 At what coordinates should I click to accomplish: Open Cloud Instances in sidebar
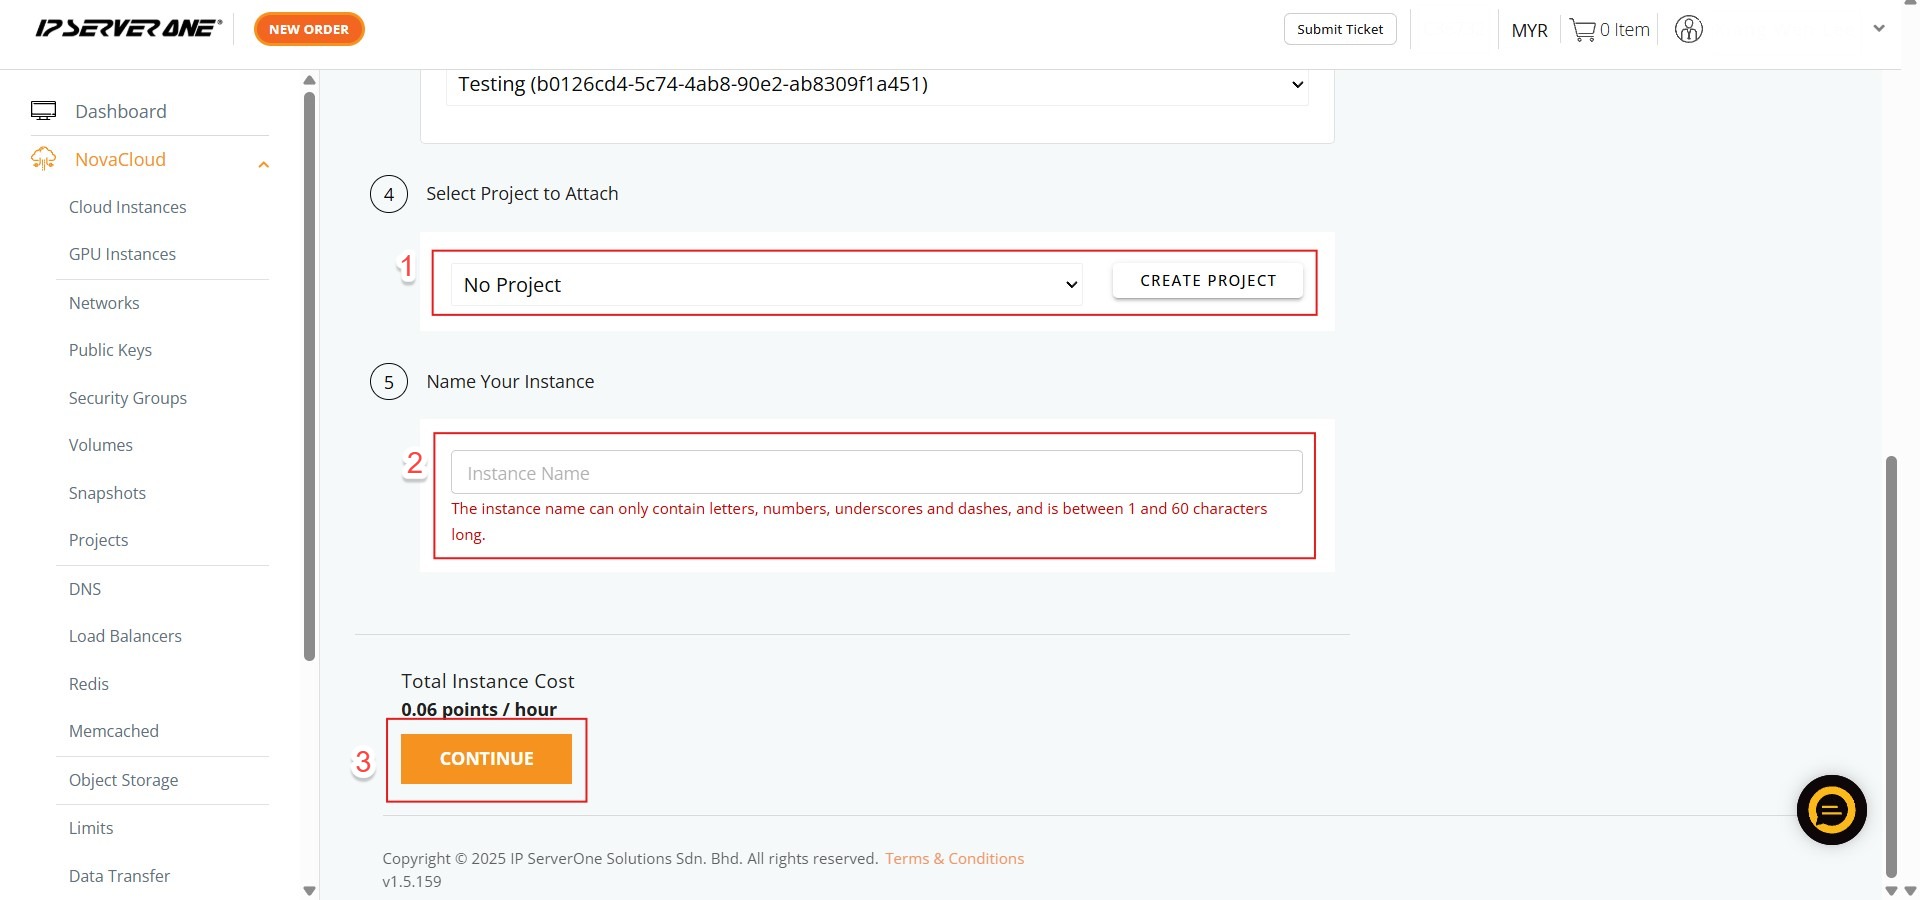[127, 207]
